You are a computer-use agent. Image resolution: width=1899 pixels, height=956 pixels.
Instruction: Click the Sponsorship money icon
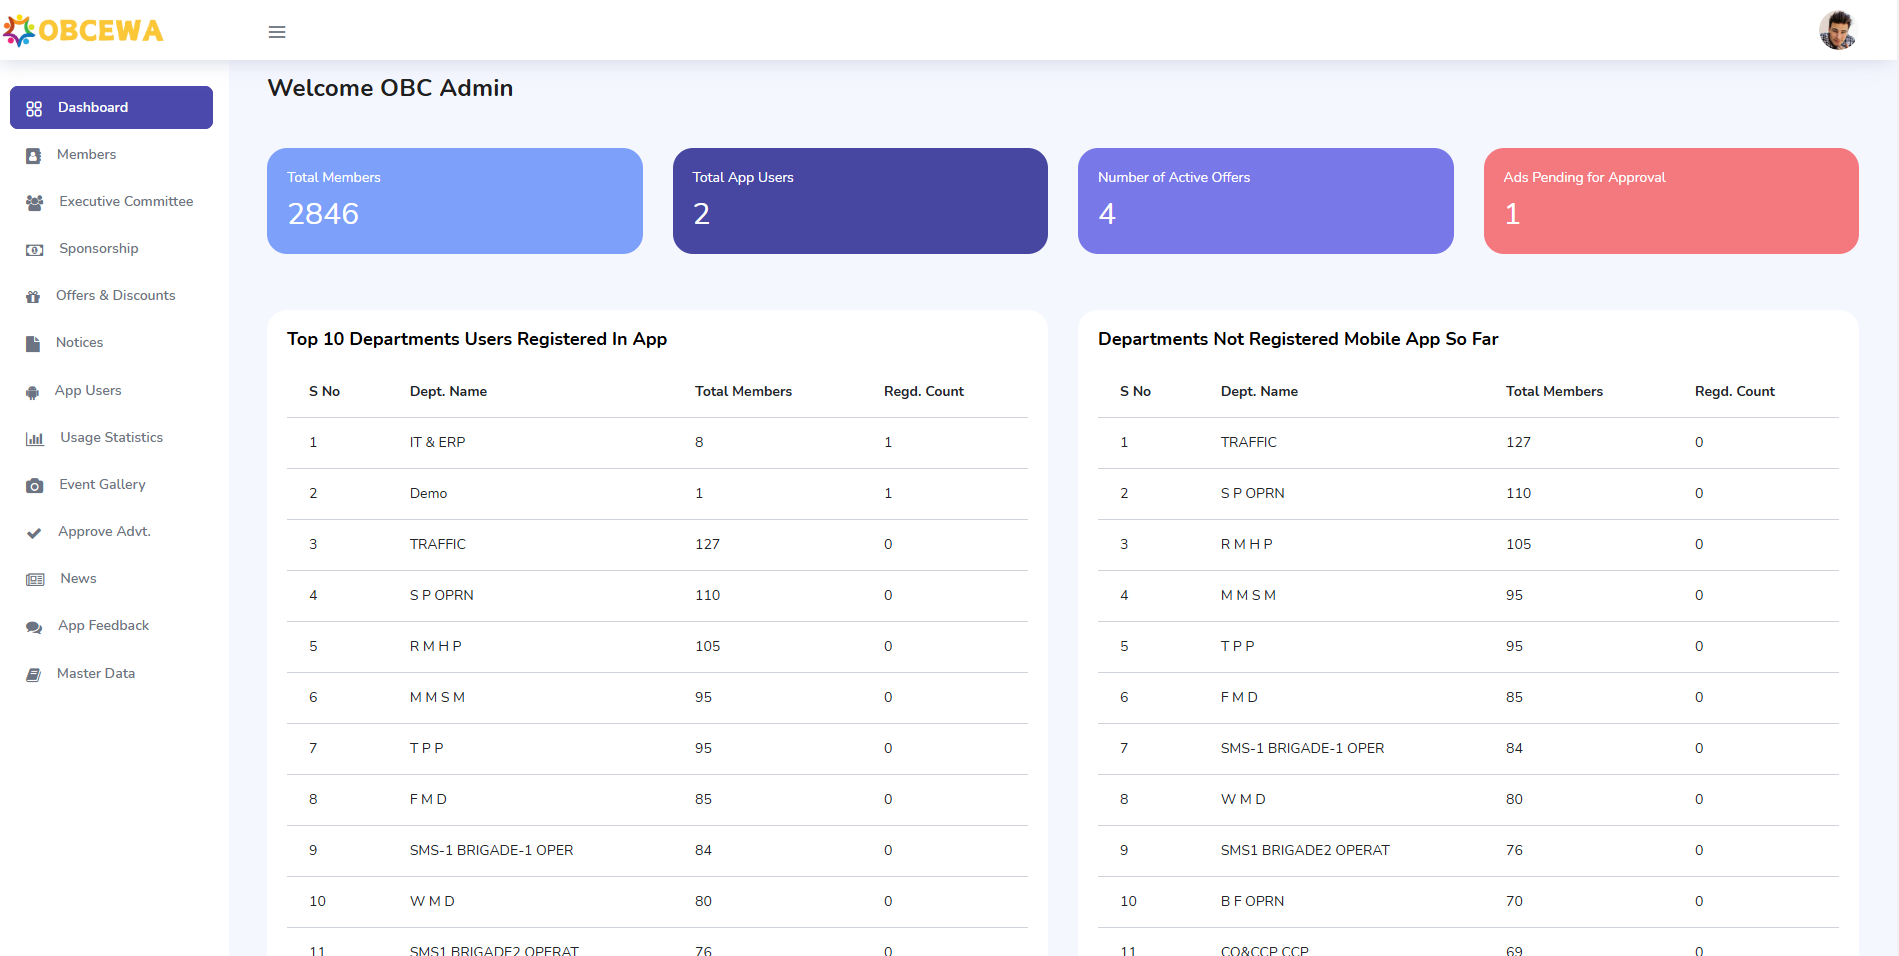[x=34, y=250]
